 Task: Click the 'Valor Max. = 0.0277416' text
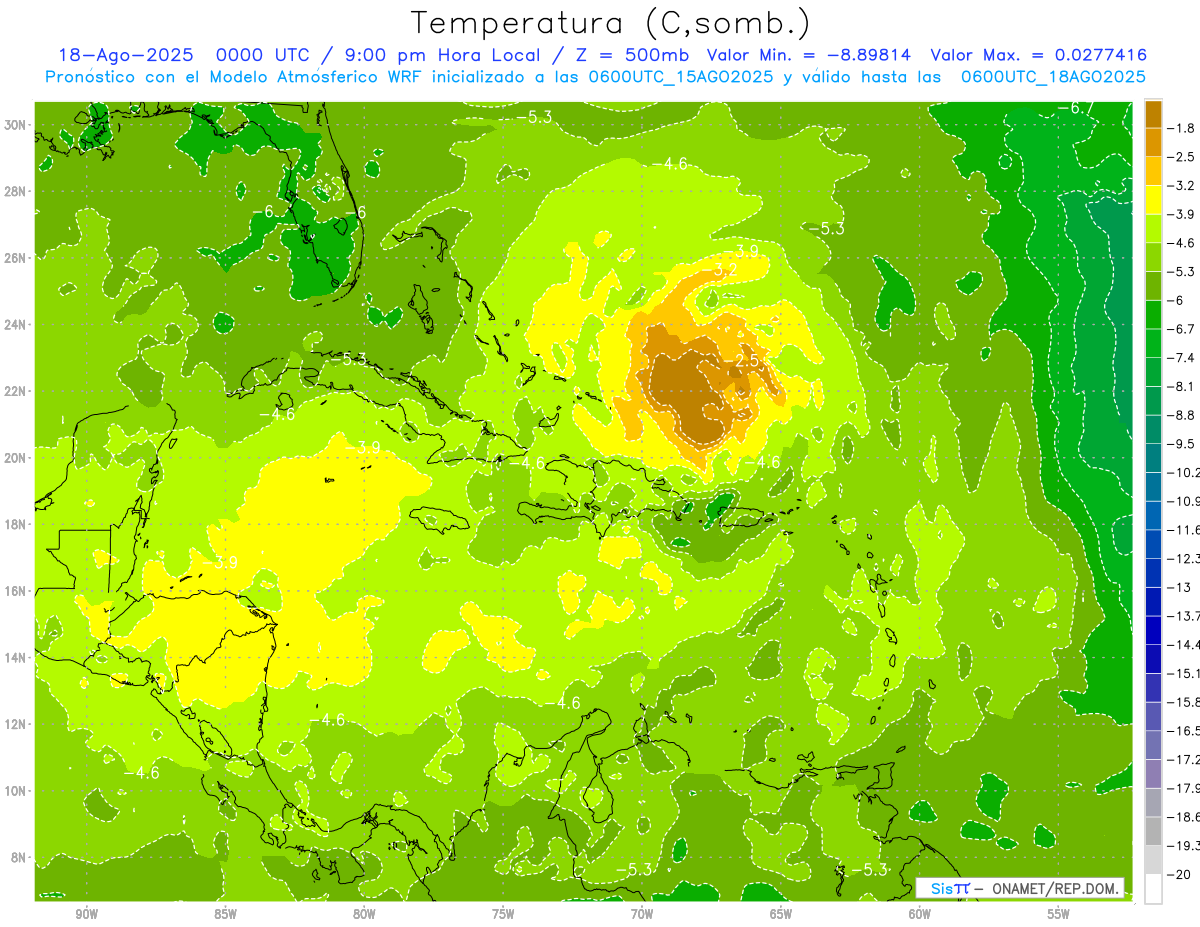coord(1039,55)
